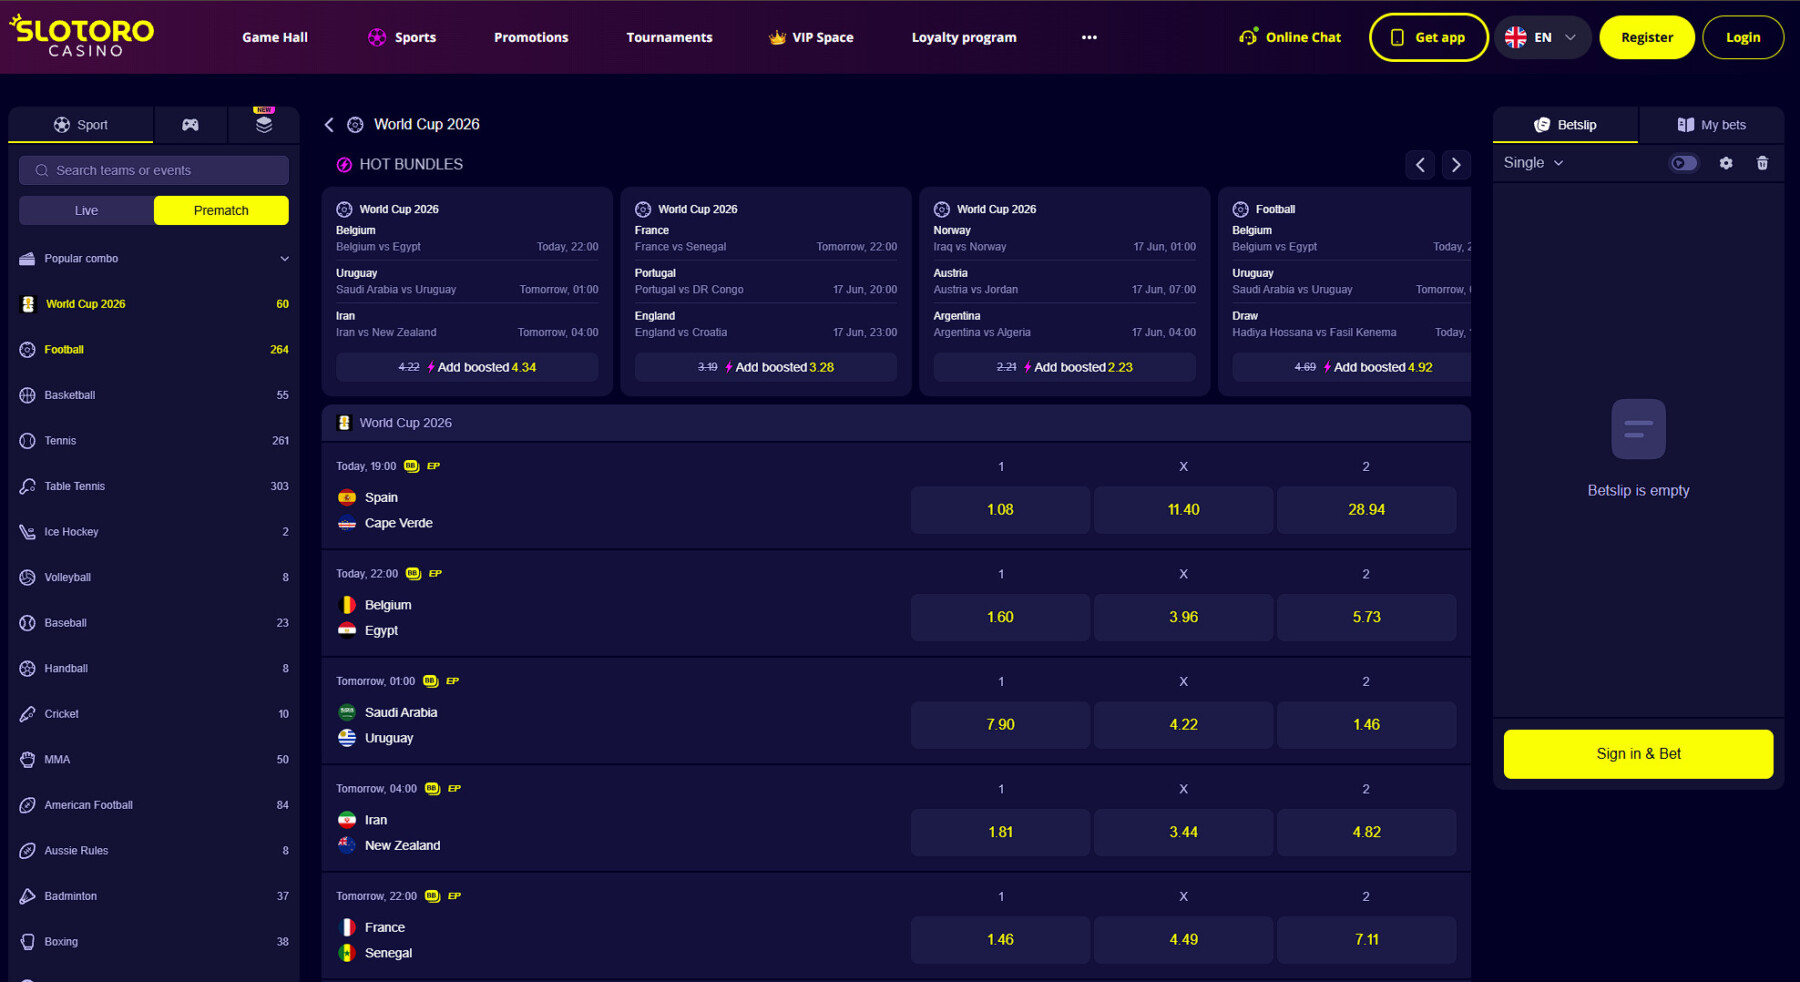Open the World Cup 2026 sidebar category

[x=154, y=304]
